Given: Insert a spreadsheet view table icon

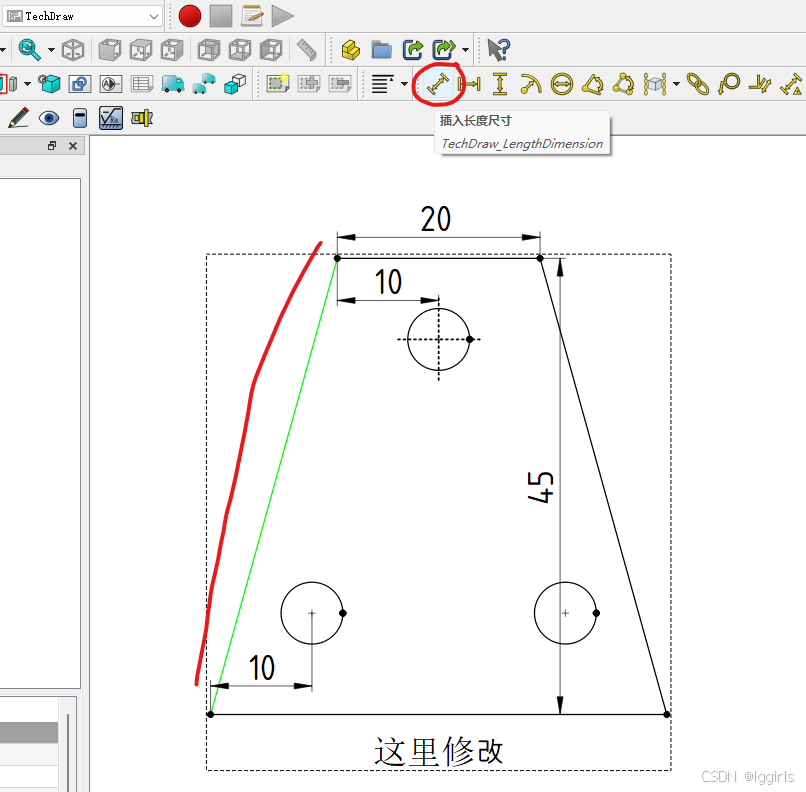Looking at the screenshot, I should [142, 84].
